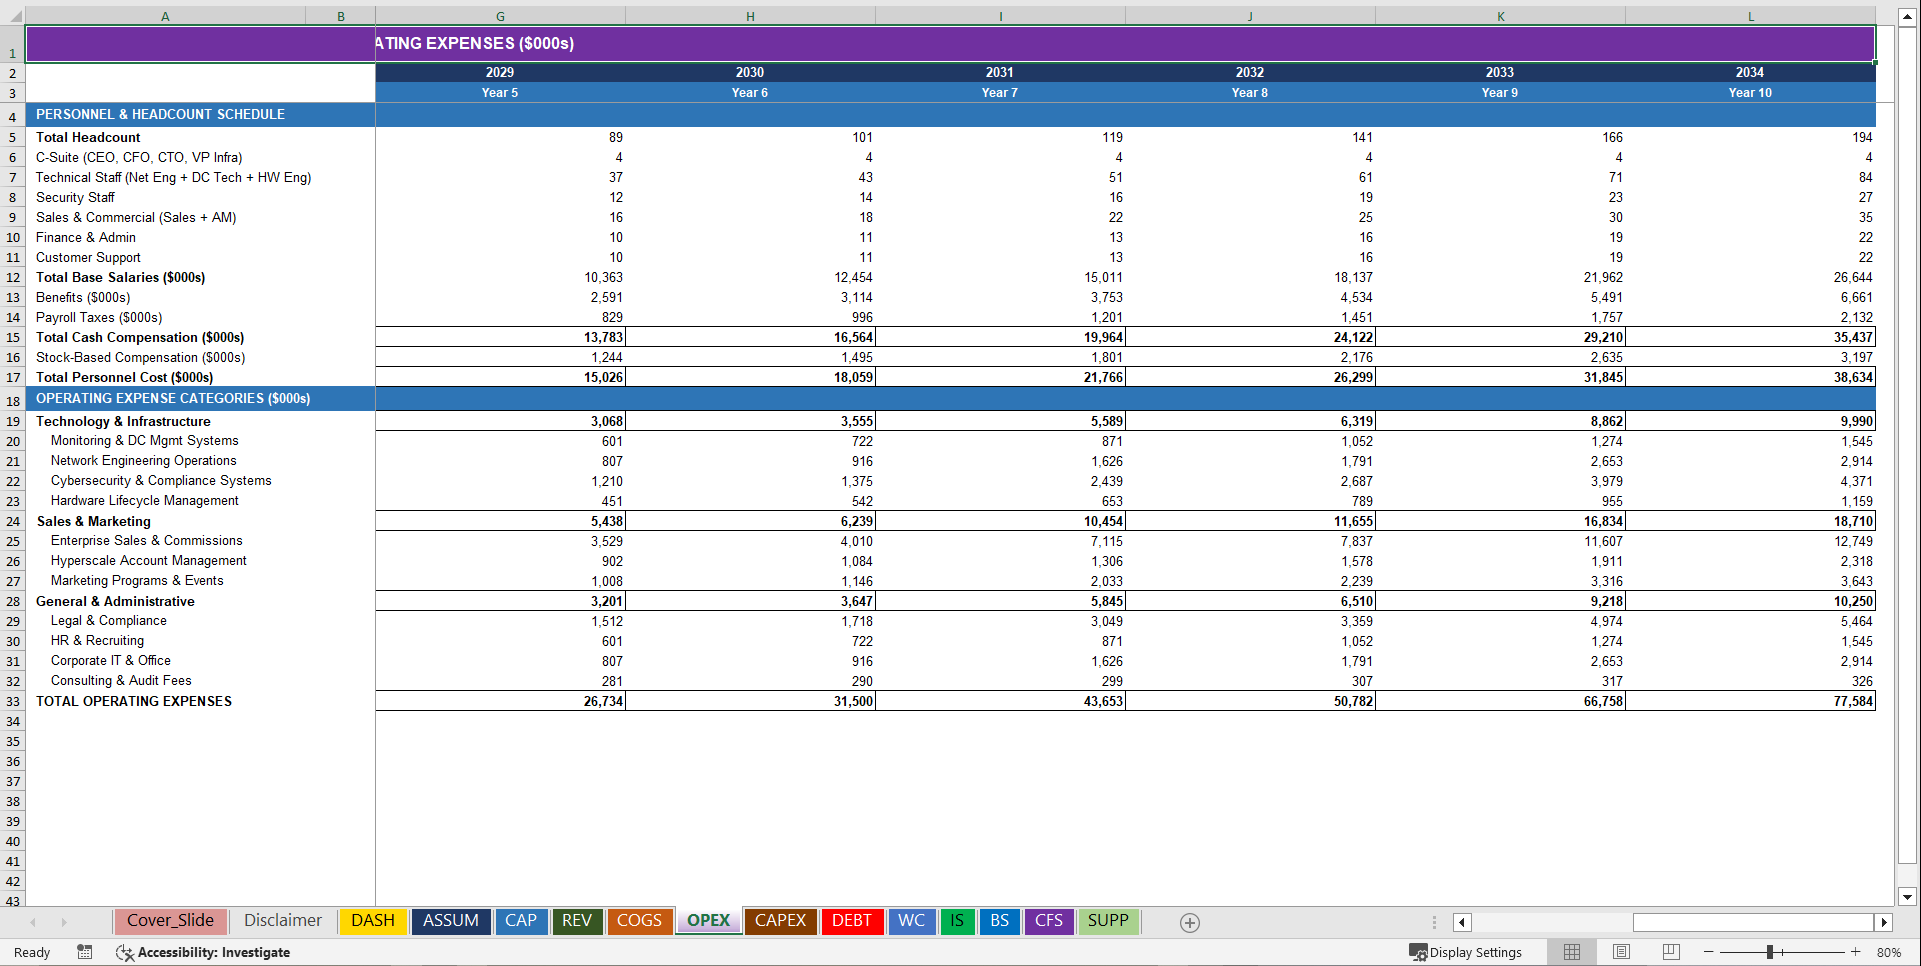Switch to the CAPEX sheet tab
1921x966 pixels.
pos(780,921)
